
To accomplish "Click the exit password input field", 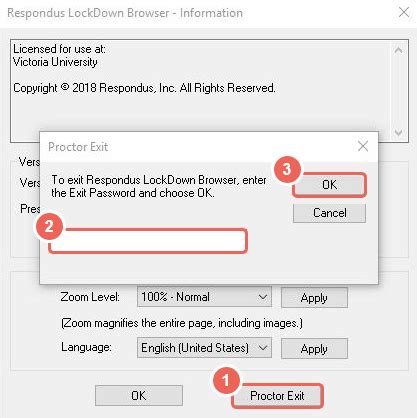I will [148, 241].
